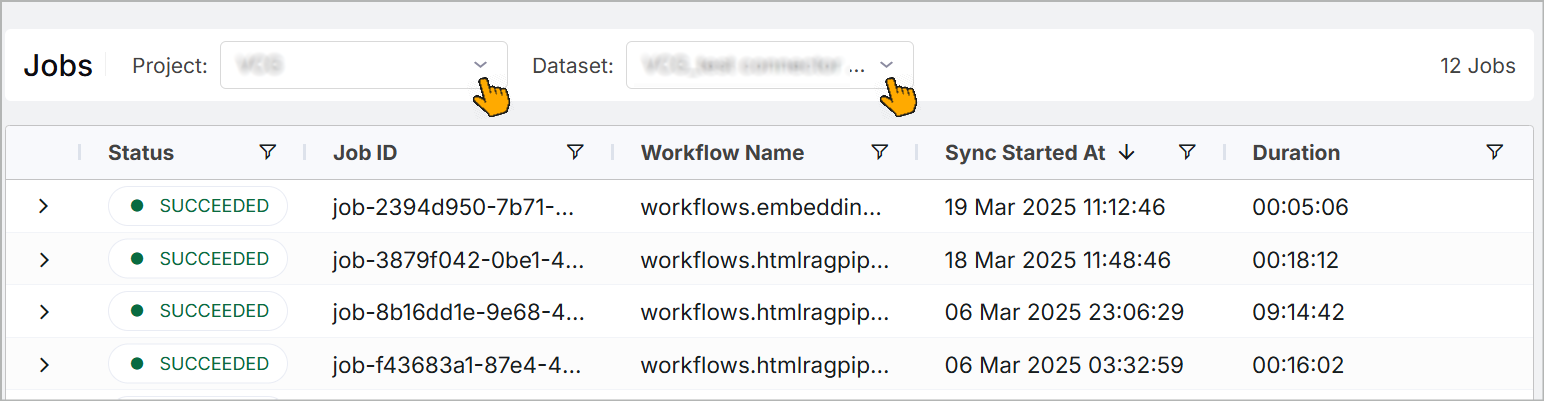The height and width of the screenshot is (401, 1544).
Task: Expand row for job-f43683a1
Action: (x=43, y=364)
